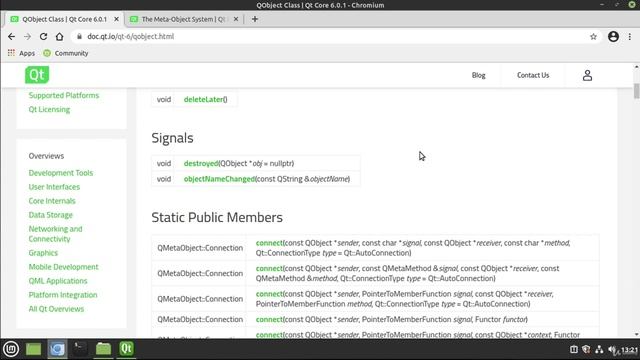Click the Qt logo
Image resolution: width=640 pixels, height=360 pixels.
pos(37,75)
